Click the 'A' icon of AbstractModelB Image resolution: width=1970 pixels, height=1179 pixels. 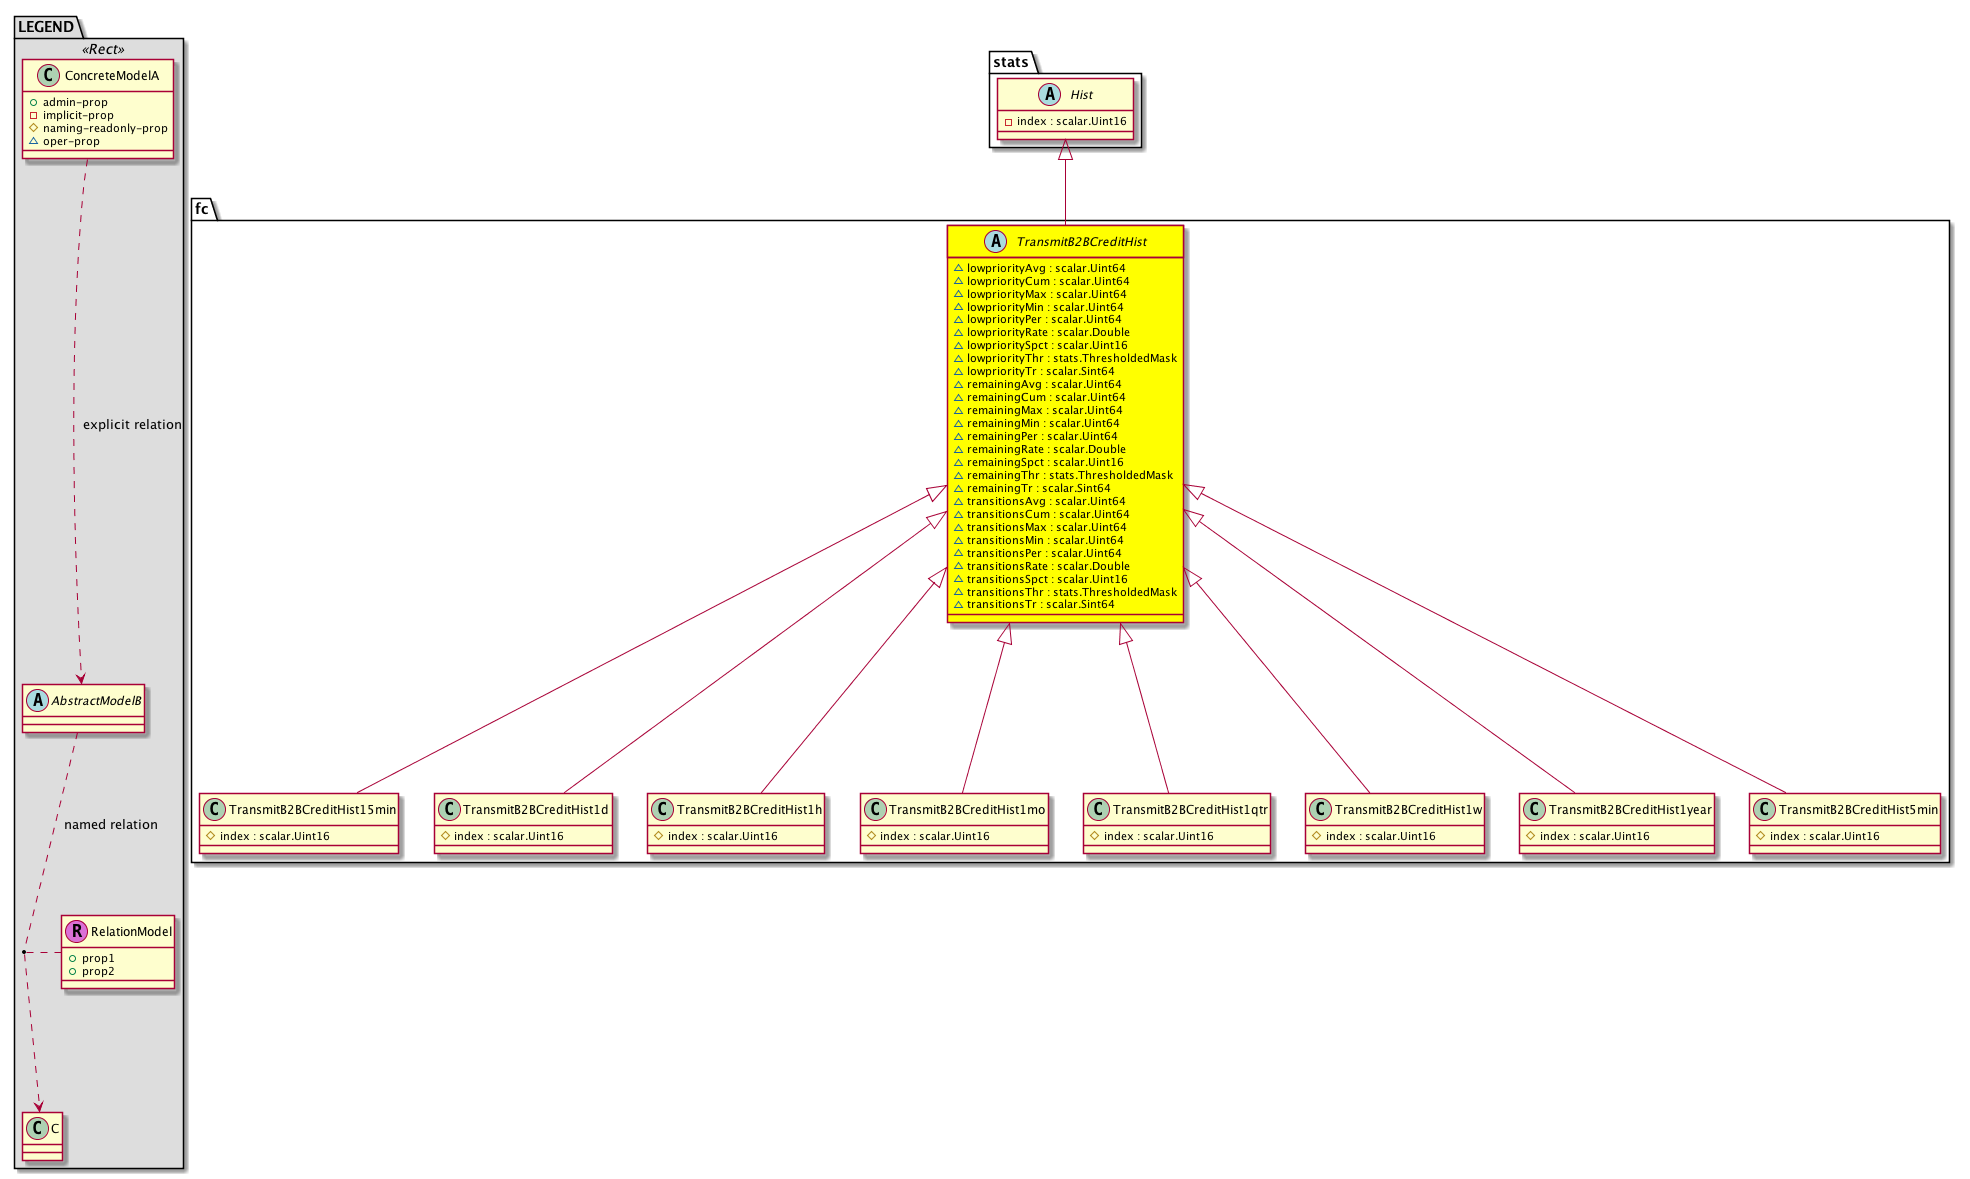tap(37, 700)
